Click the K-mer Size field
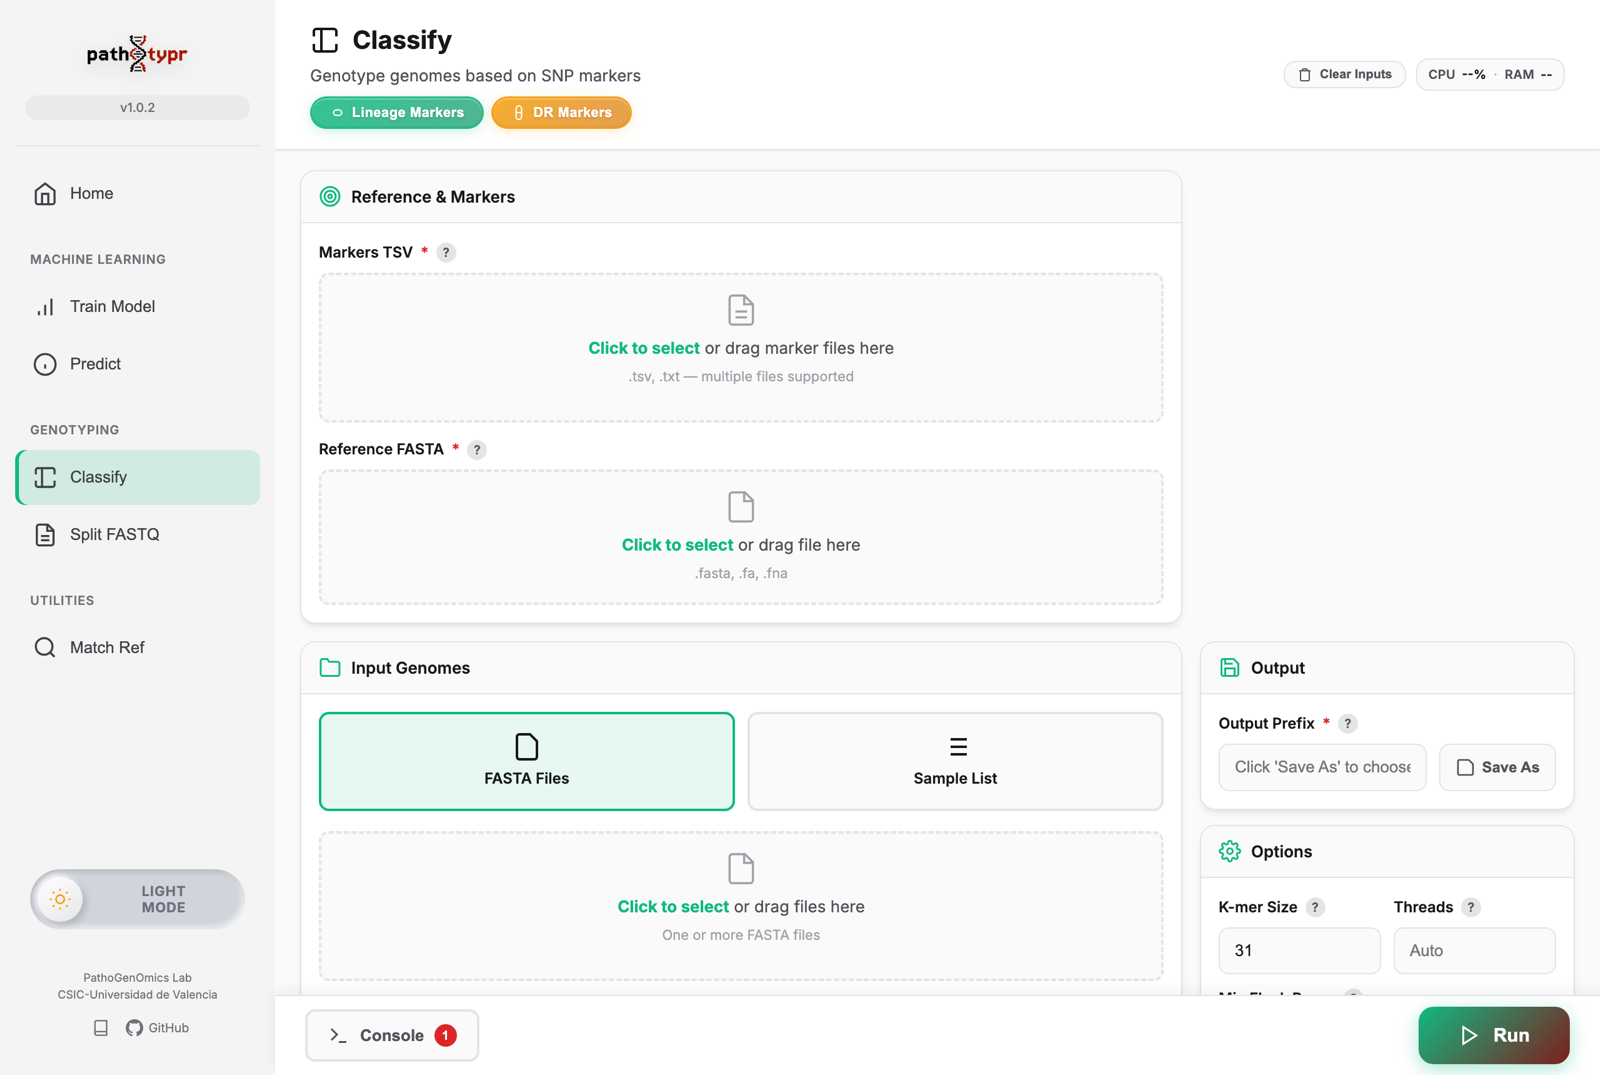Screen dimensions: 1600x1075 point(1299,950)
